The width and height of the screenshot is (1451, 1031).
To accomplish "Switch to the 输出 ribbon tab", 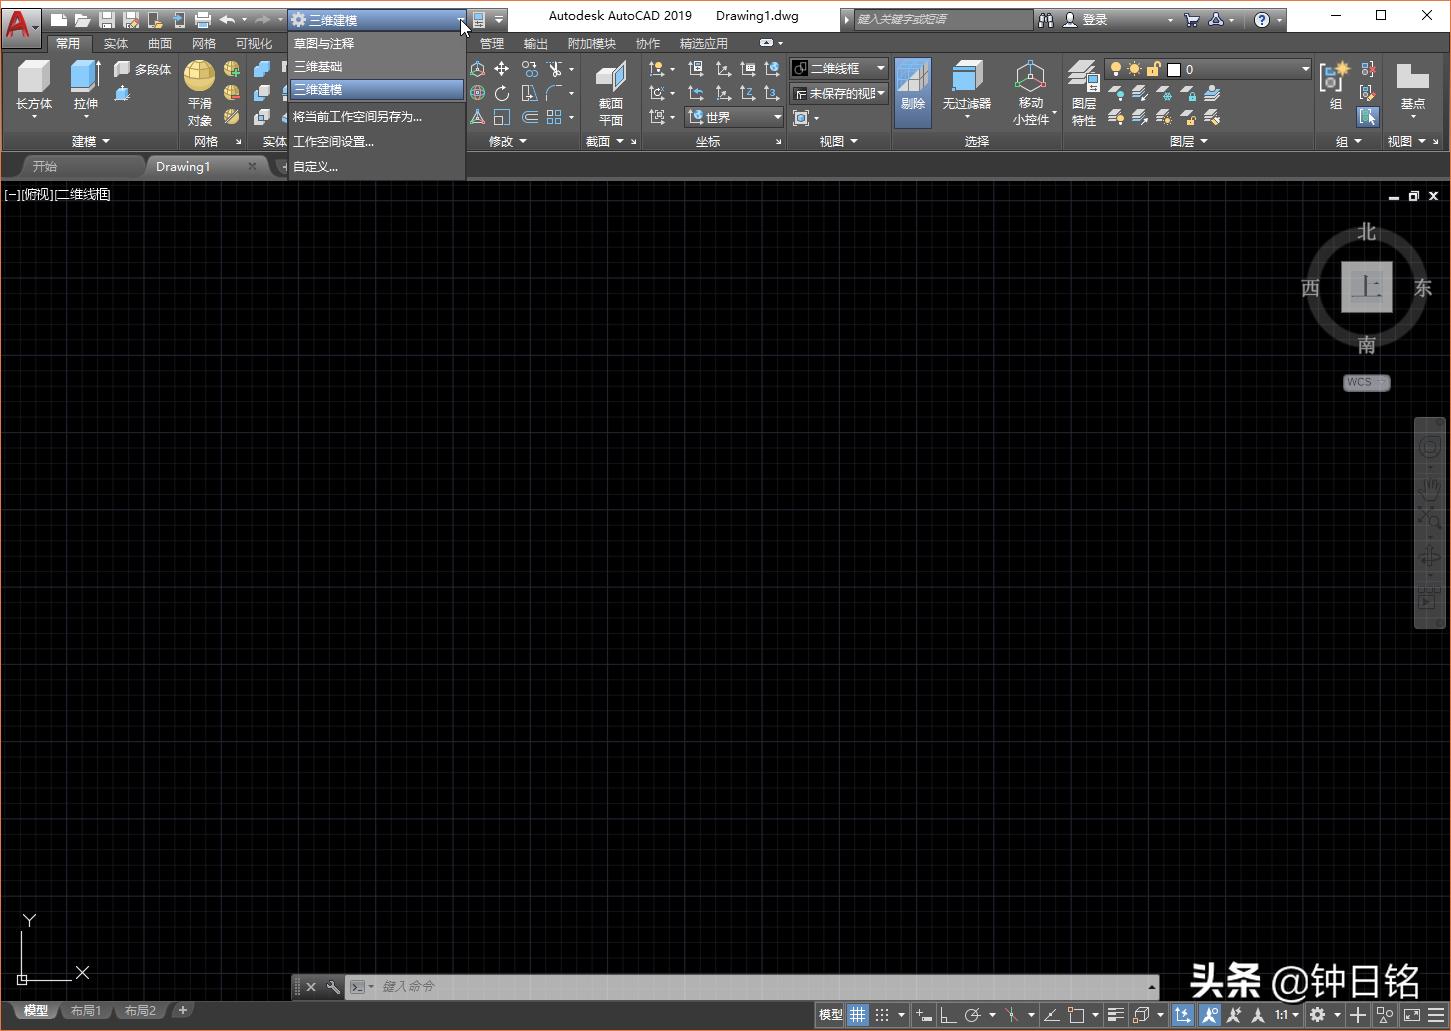I will tap(536, 43).
